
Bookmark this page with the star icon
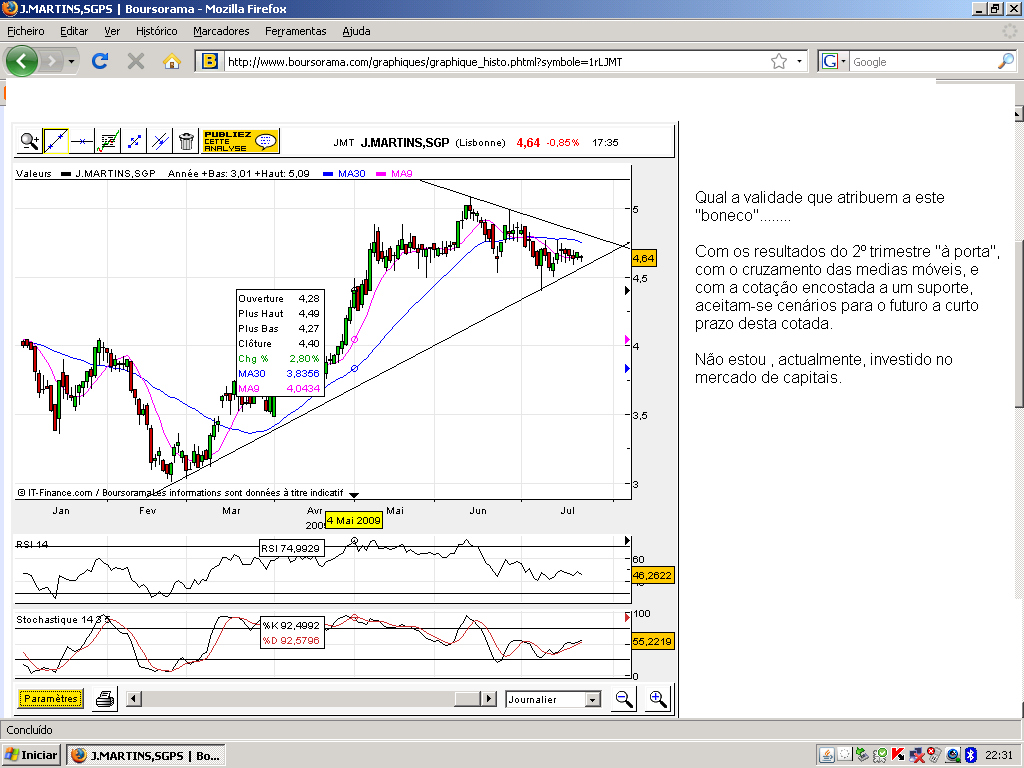tap(779, 61)
